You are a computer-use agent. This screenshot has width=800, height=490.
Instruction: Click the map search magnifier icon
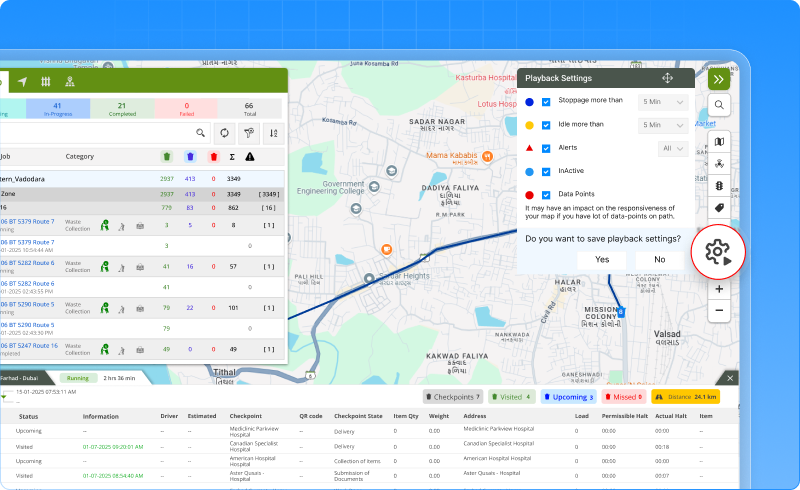pos(719,105)
